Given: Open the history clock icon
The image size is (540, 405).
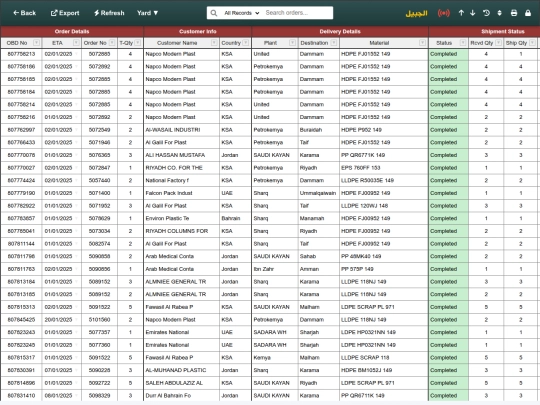Looking at the screenshot, I should coord(486,13).
